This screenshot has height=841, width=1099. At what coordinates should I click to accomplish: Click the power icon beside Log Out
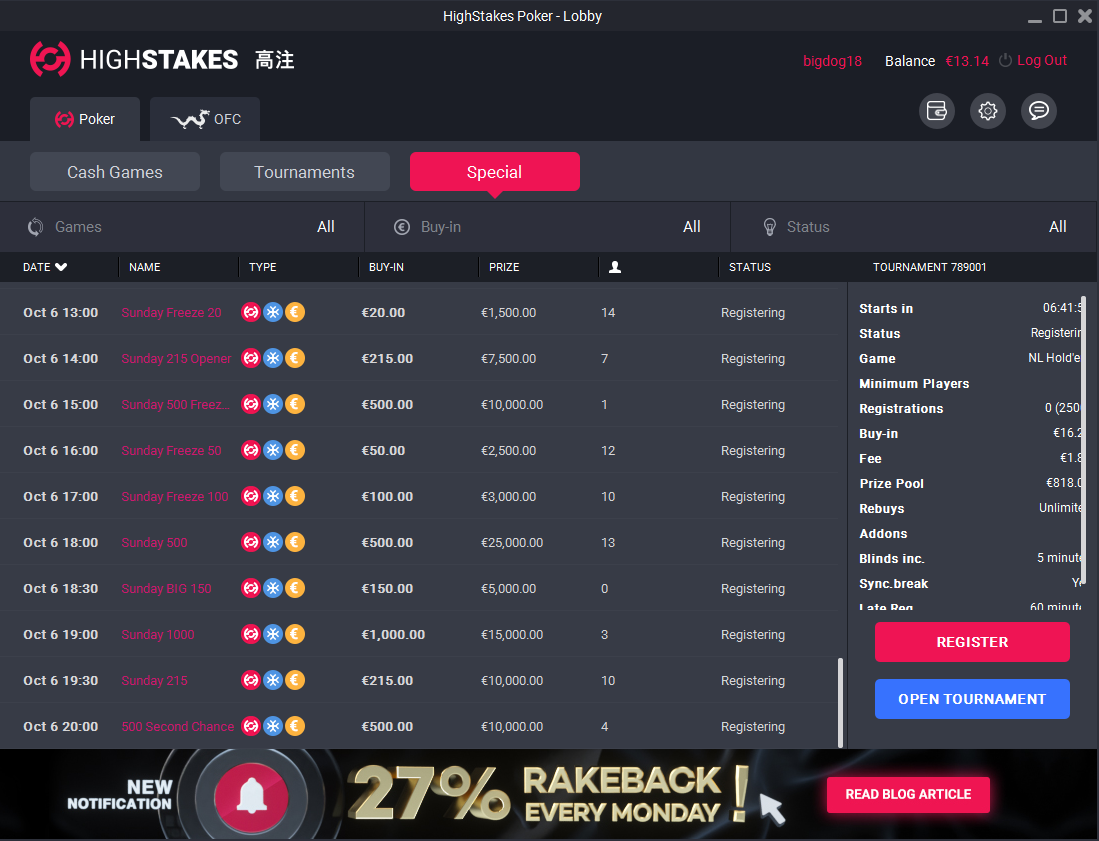[x=1005, y=60]
